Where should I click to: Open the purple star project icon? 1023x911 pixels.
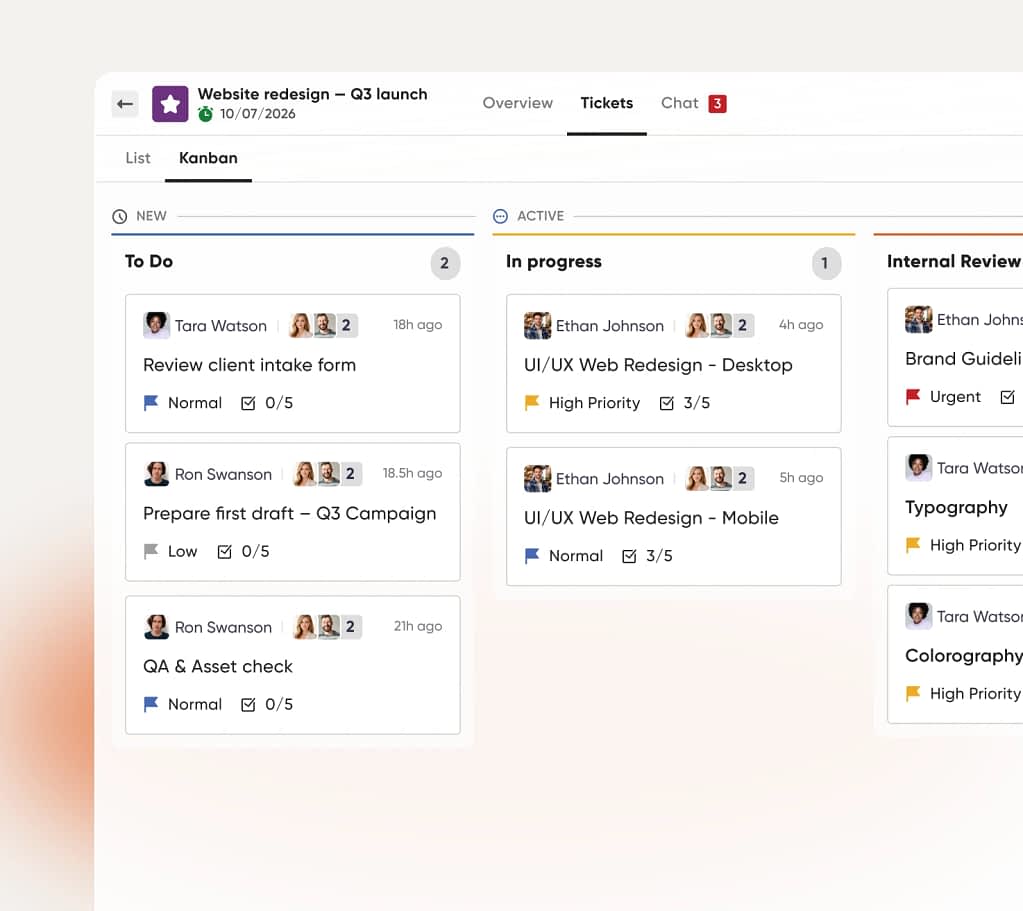point(170,104)
